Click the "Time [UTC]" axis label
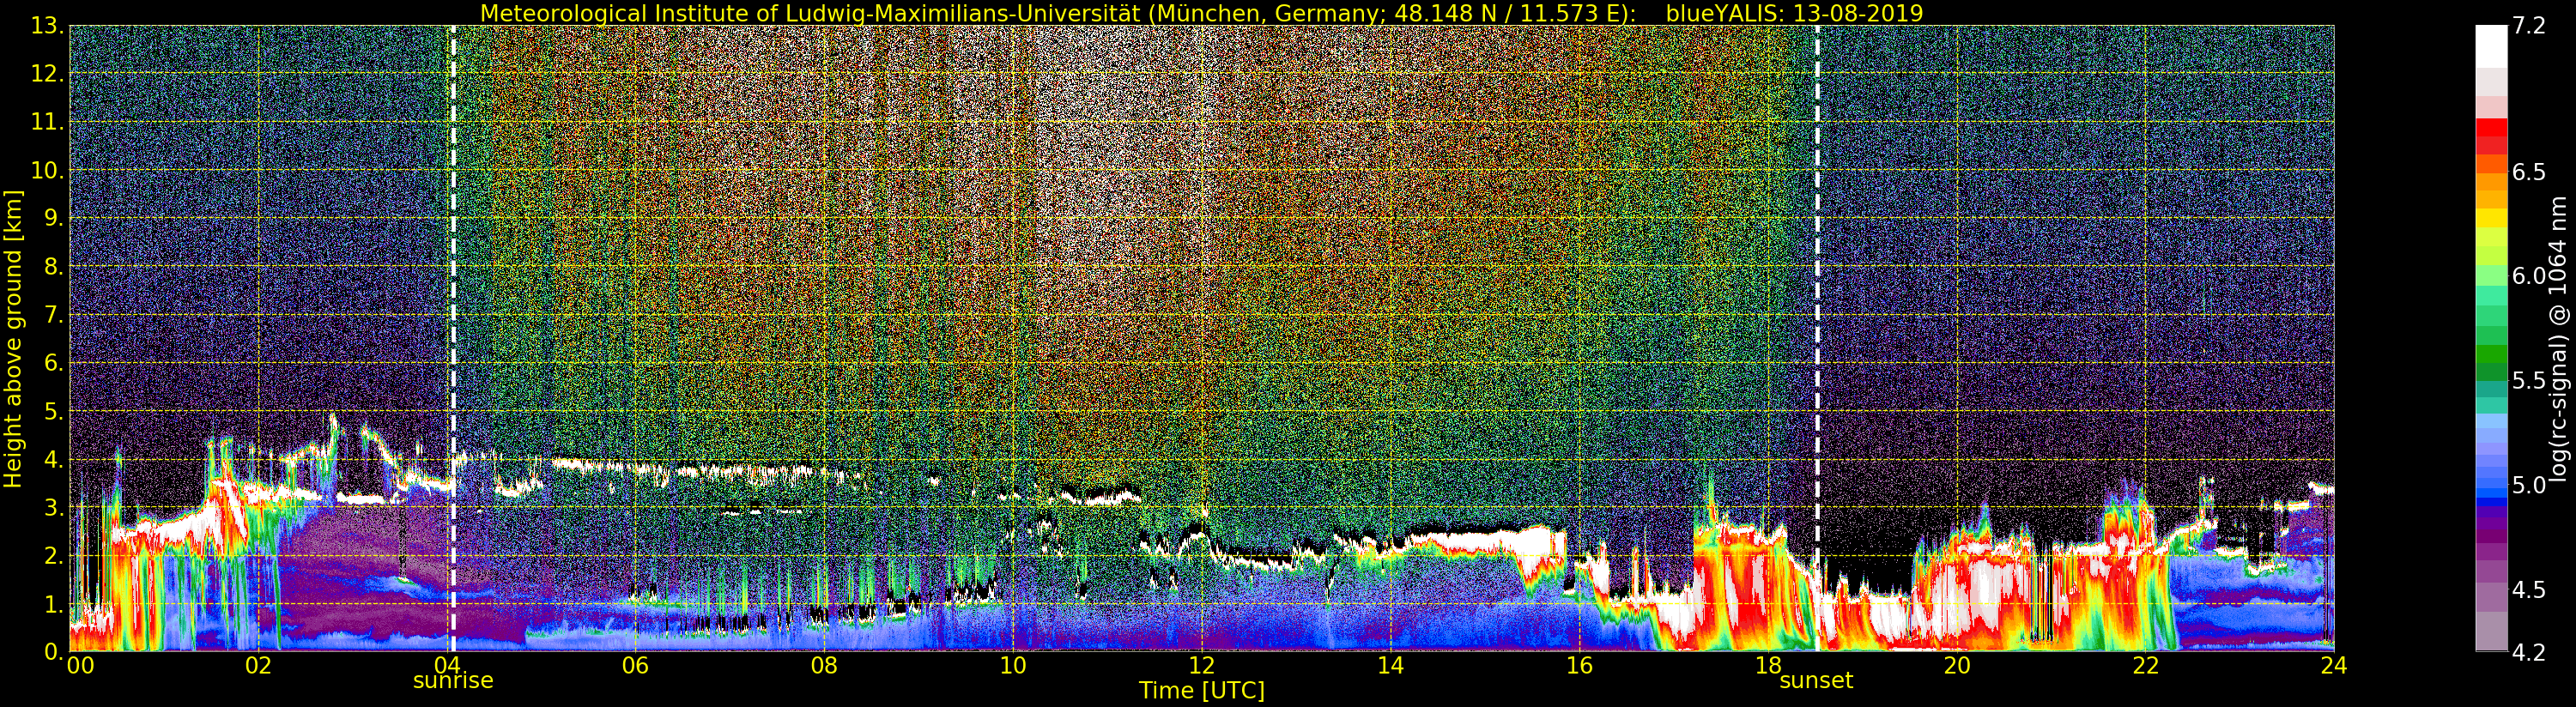 [1201, 690]
